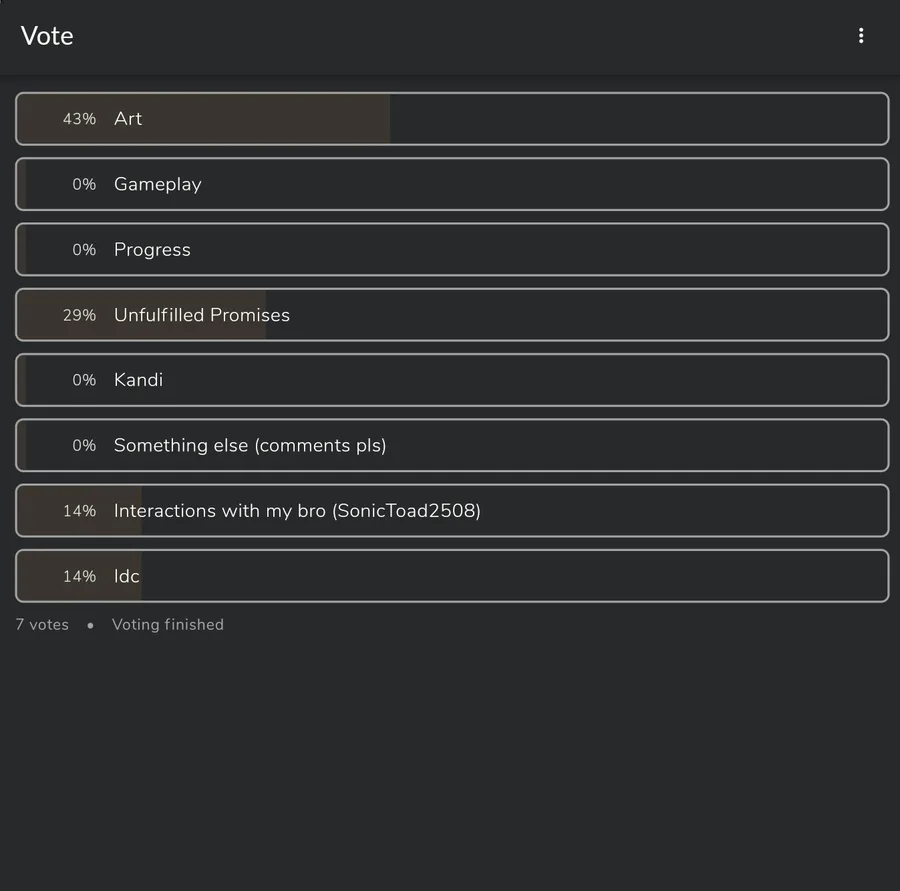
Task: Click the 0% label beside Kandi
Action: 84,380
